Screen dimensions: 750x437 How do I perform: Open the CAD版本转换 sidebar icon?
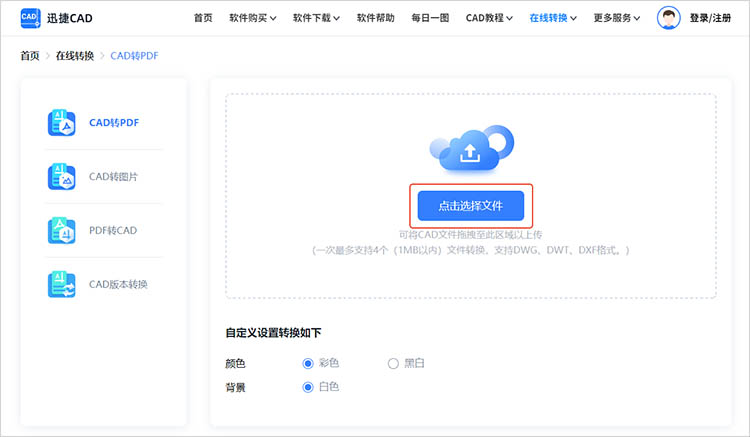62,284
